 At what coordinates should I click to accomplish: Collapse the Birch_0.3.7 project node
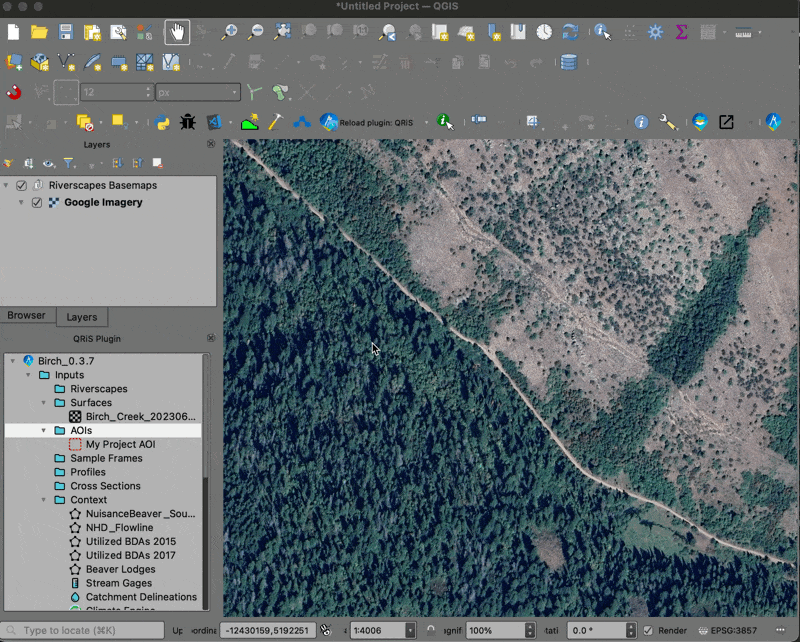[x=13, y=361]
